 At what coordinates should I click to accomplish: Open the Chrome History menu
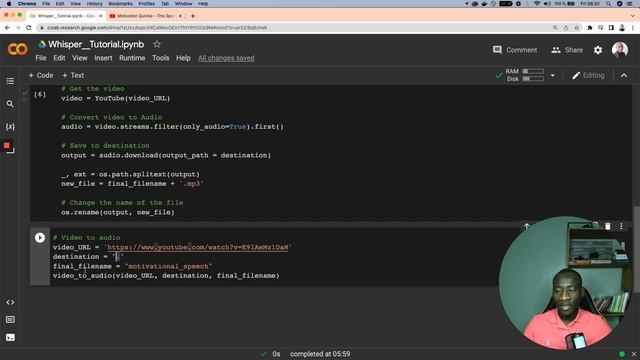[x=94, y=4]
